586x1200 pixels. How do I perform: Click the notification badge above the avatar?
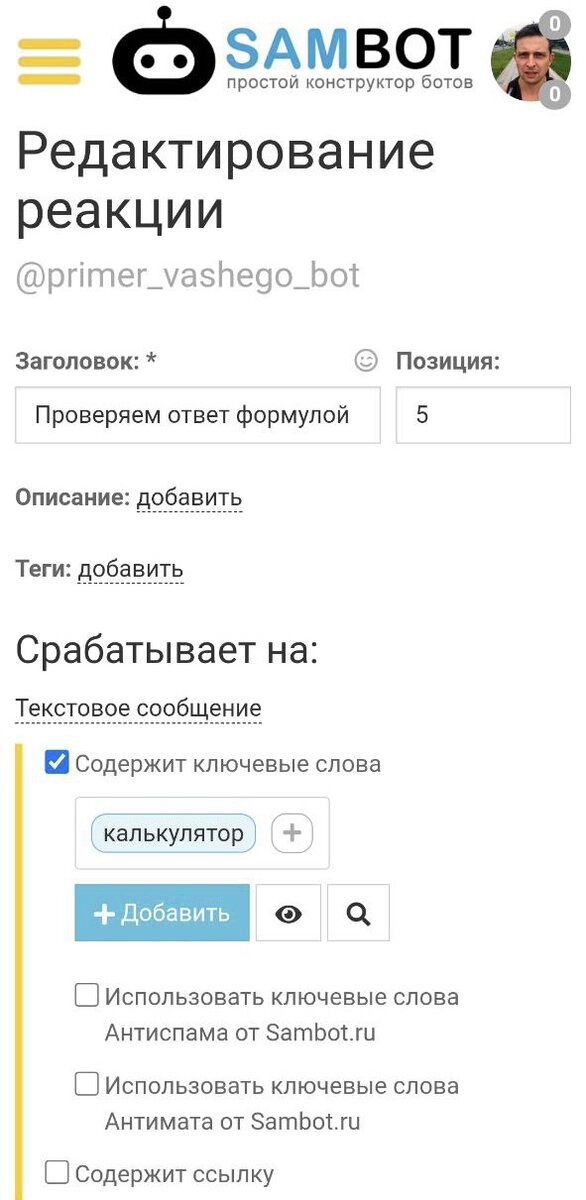pyautogui.click(x=555, y=22)
